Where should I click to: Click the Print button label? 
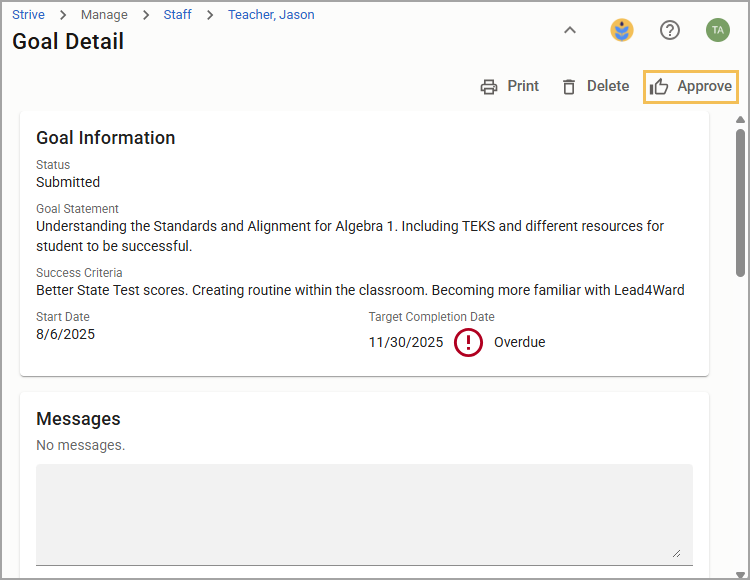[523, 86]
